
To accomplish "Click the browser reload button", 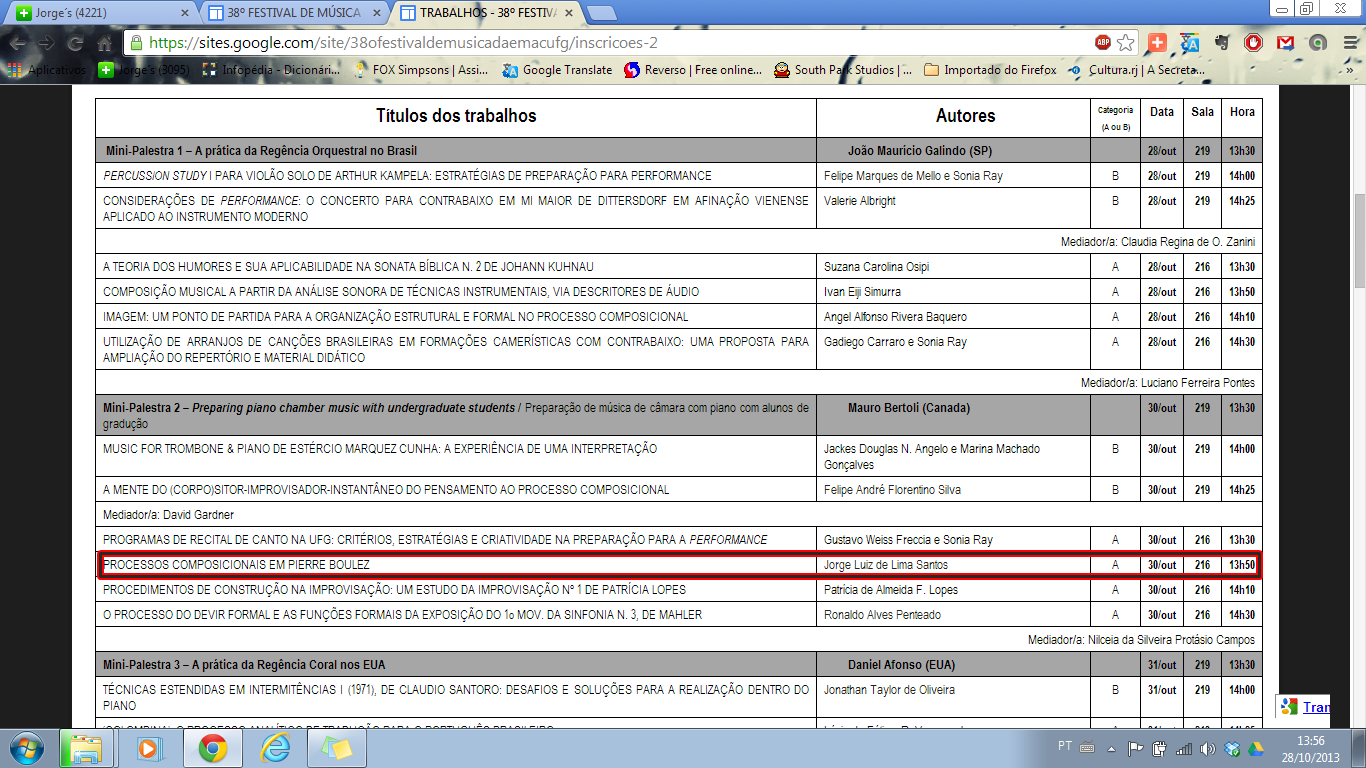I will 75,43.
